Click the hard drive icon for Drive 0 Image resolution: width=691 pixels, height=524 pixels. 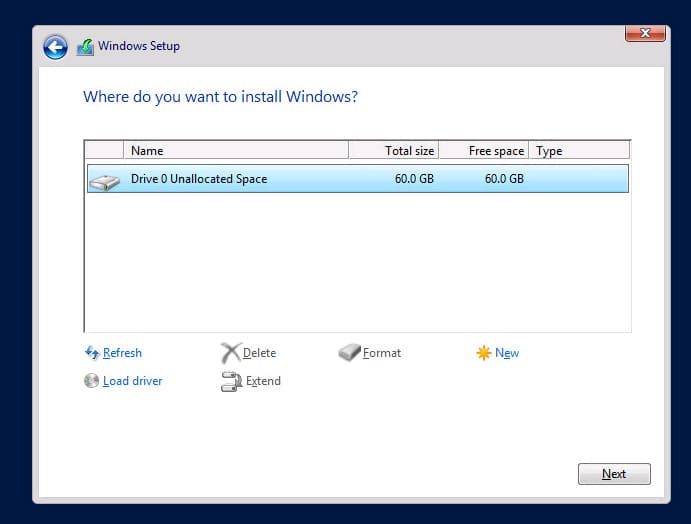point(104,180)
